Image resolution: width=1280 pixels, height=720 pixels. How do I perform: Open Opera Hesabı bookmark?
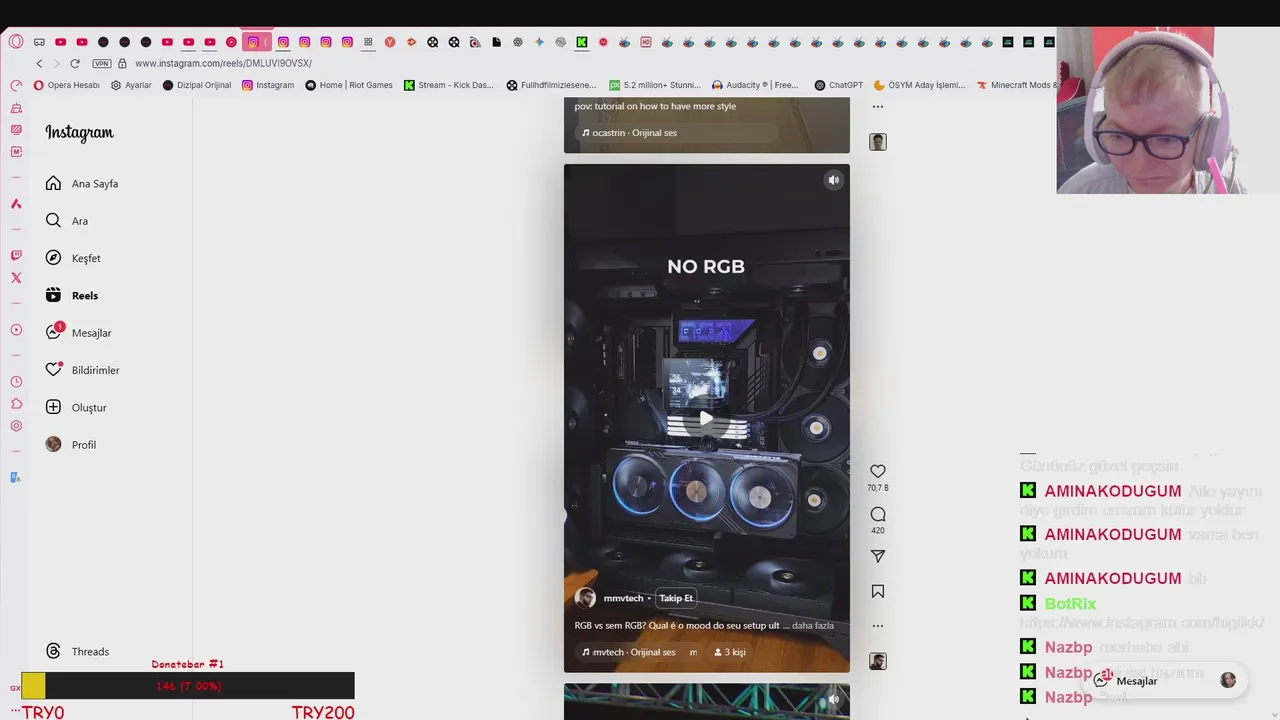pos(67,85)
